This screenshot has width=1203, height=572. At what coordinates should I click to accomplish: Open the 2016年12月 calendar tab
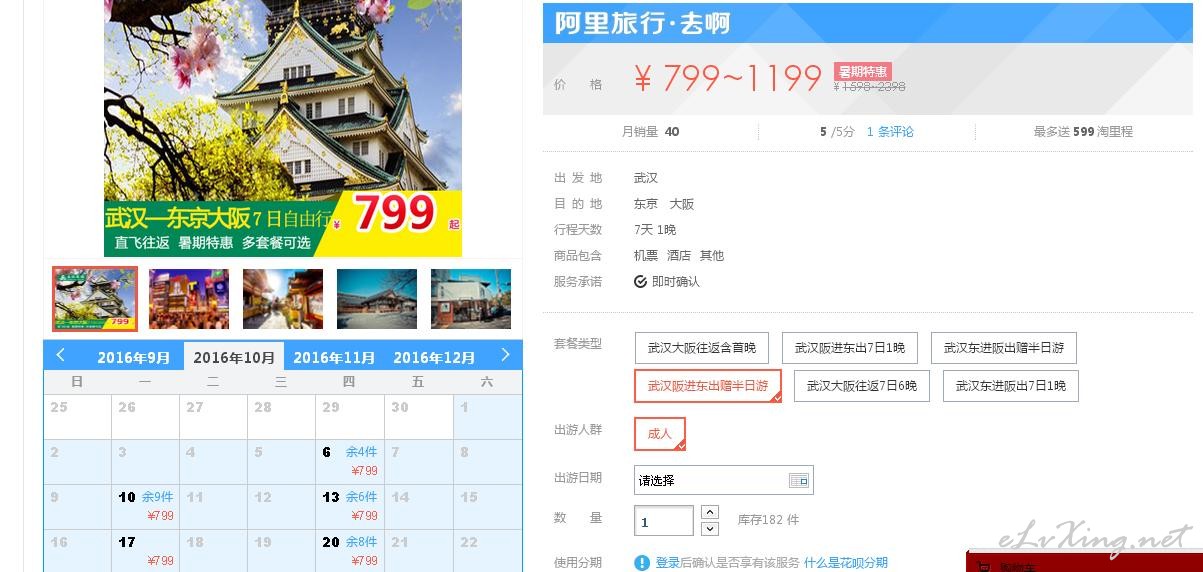434,357
